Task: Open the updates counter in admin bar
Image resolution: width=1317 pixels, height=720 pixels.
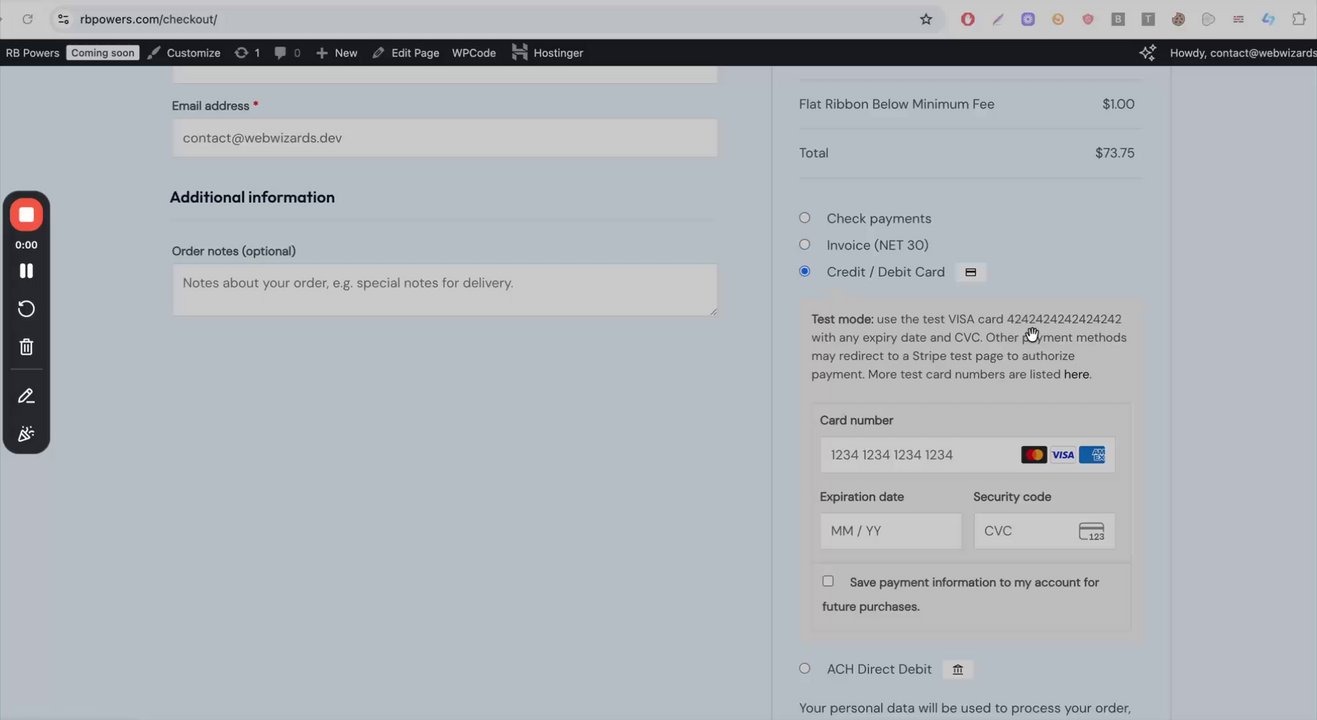Action: click(247, 53)
